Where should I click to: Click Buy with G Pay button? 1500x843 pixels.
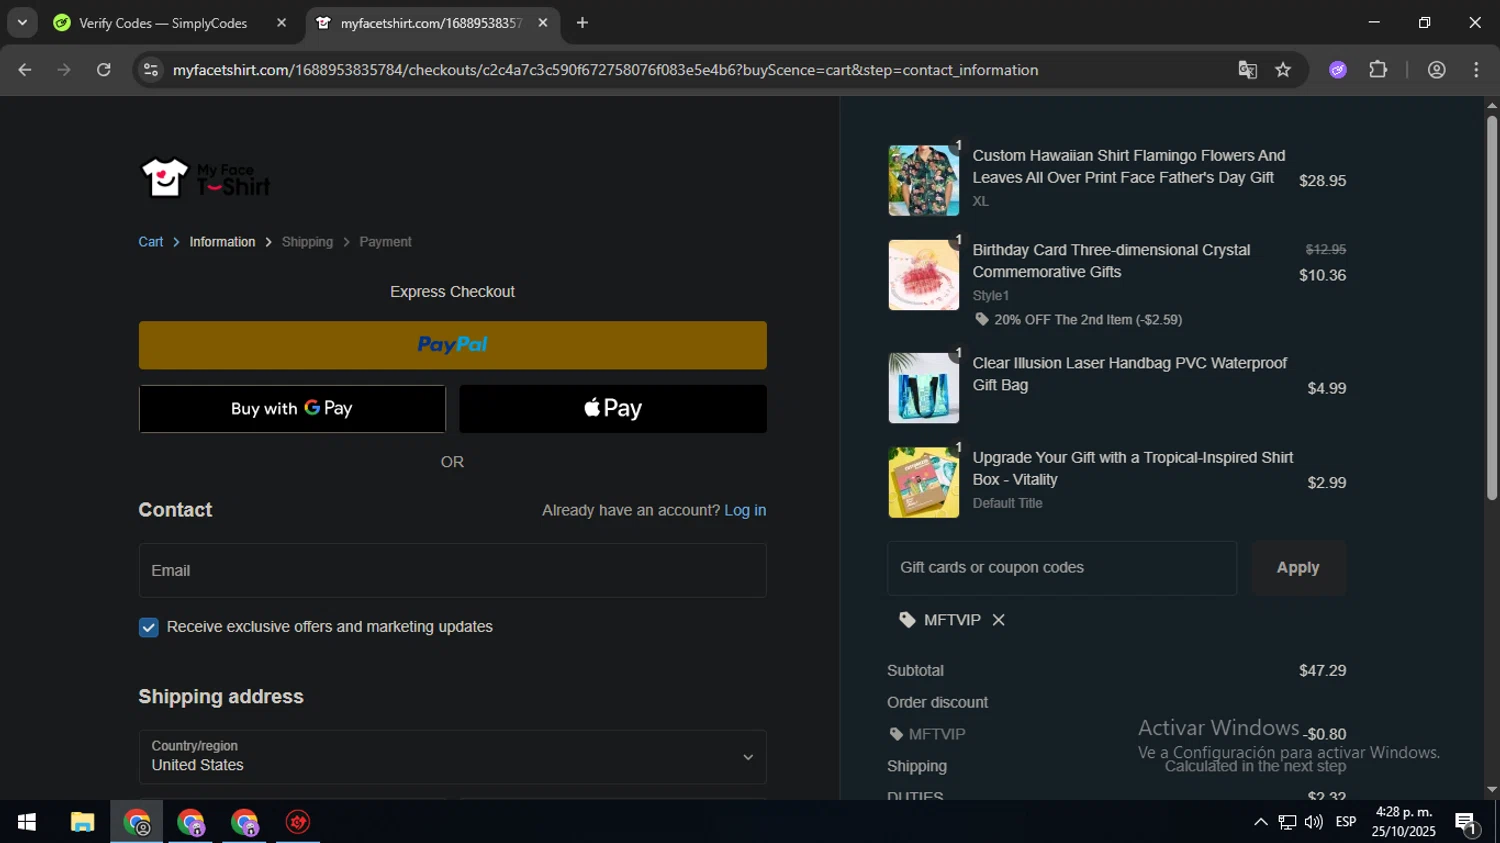292,409
